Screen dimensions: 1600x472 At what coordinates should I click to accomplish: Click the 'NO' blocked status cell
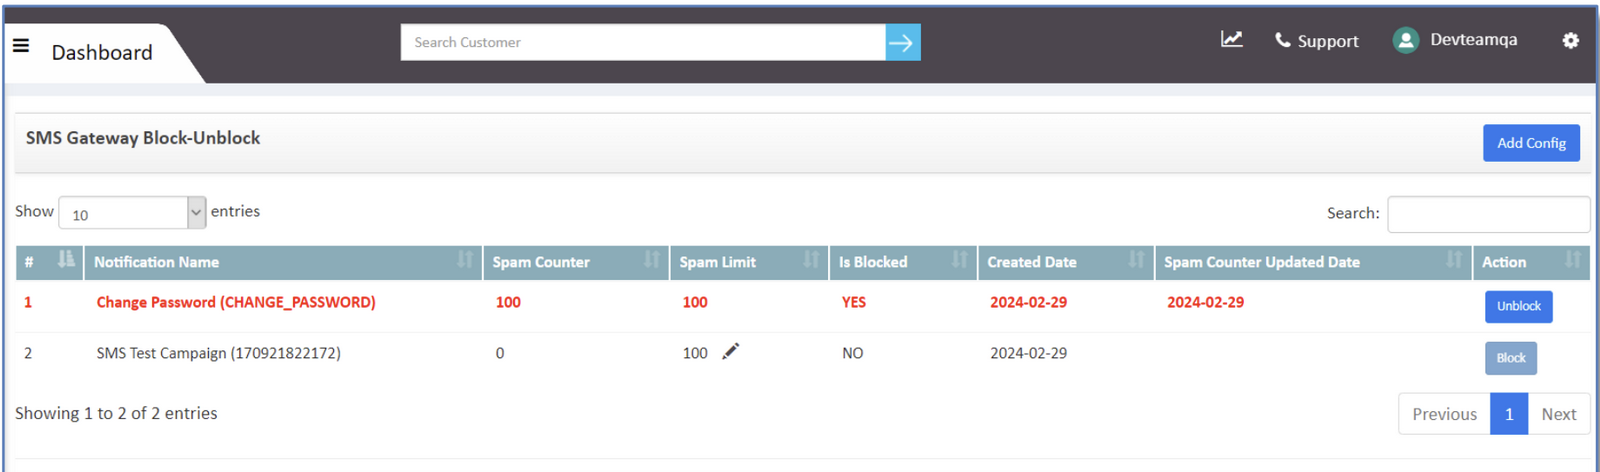[852, 353]
